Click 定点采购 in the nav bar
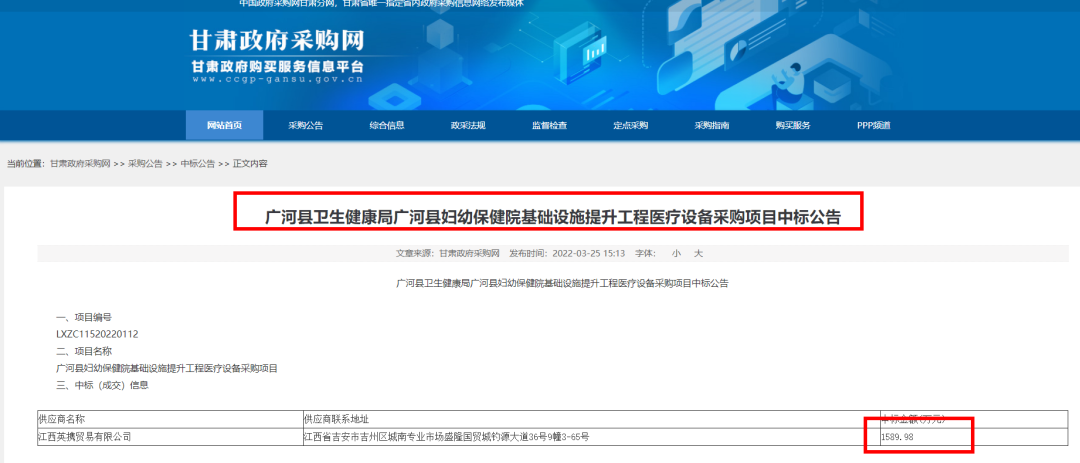 pyautogui.click(x=630, y=125)
